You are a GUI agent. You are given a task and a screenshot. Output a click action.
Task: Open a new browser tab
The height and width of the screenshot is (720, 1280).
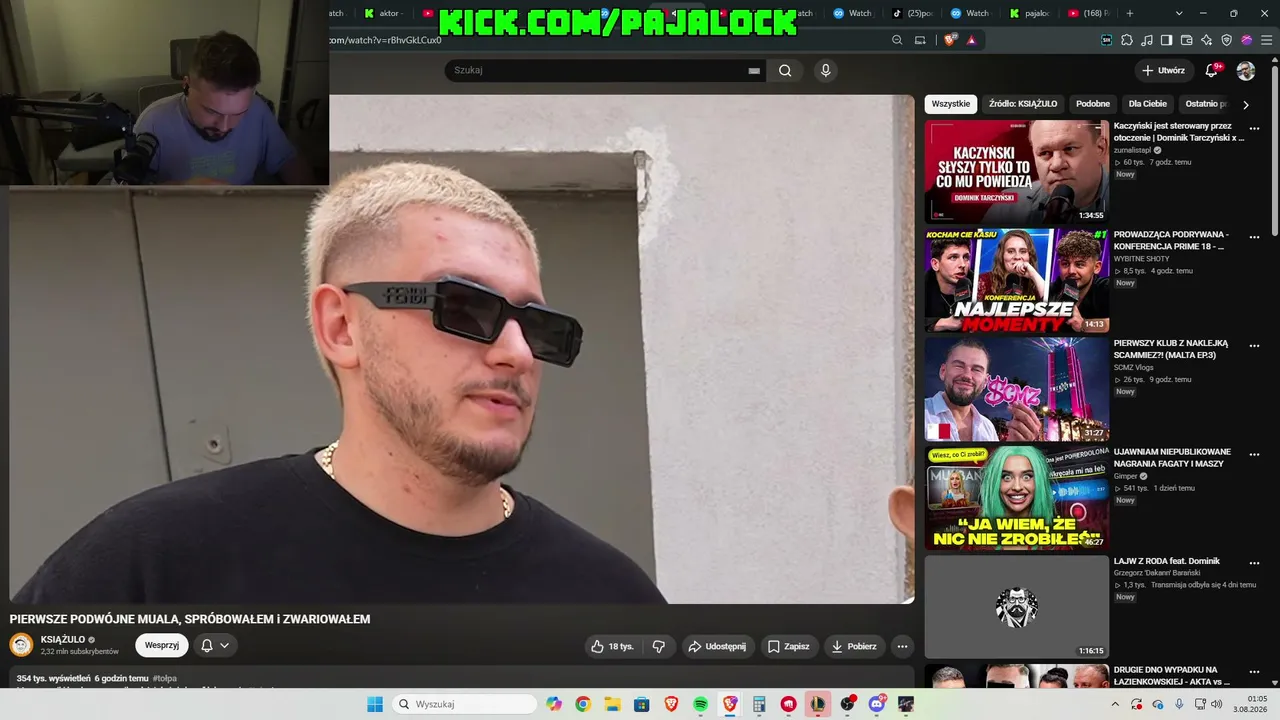coord(1130,13)
